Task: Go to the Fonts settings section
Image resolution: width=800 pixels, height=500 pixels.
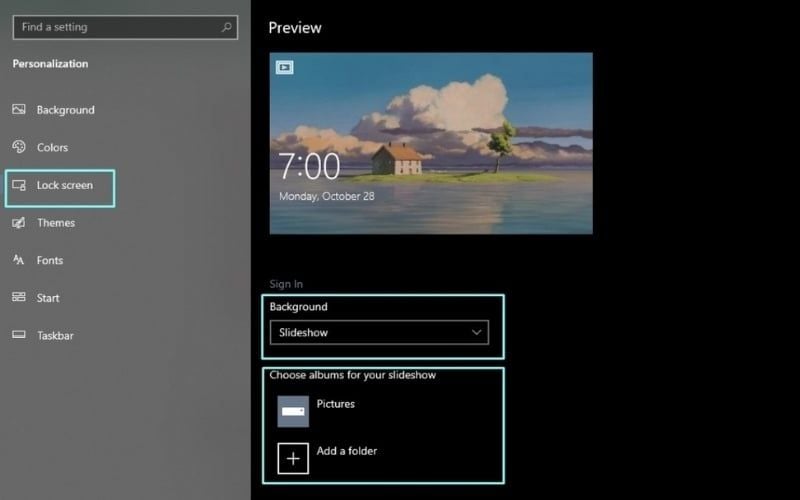Action: [x=50, y=260]
